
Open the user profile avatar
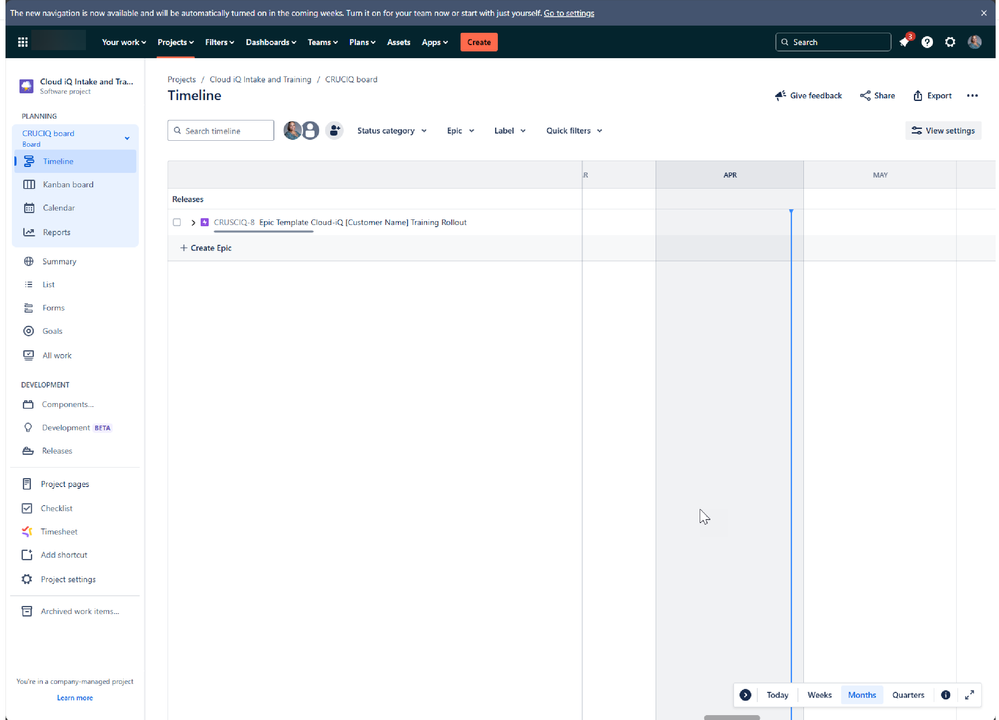pos(974,42)
